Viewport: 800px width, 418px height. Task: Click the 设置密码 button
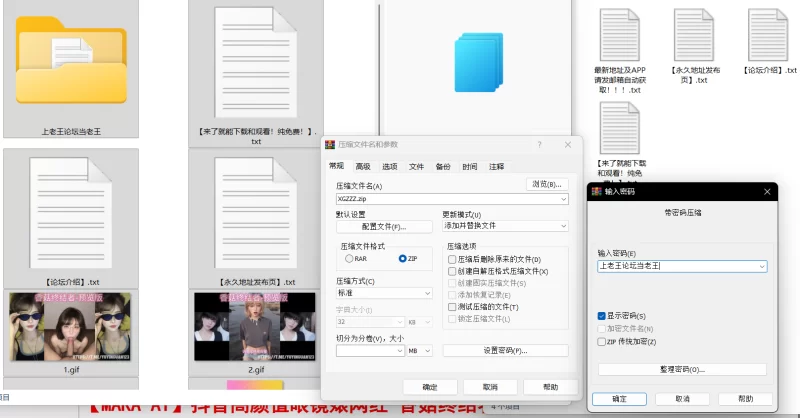coord(505,351)
